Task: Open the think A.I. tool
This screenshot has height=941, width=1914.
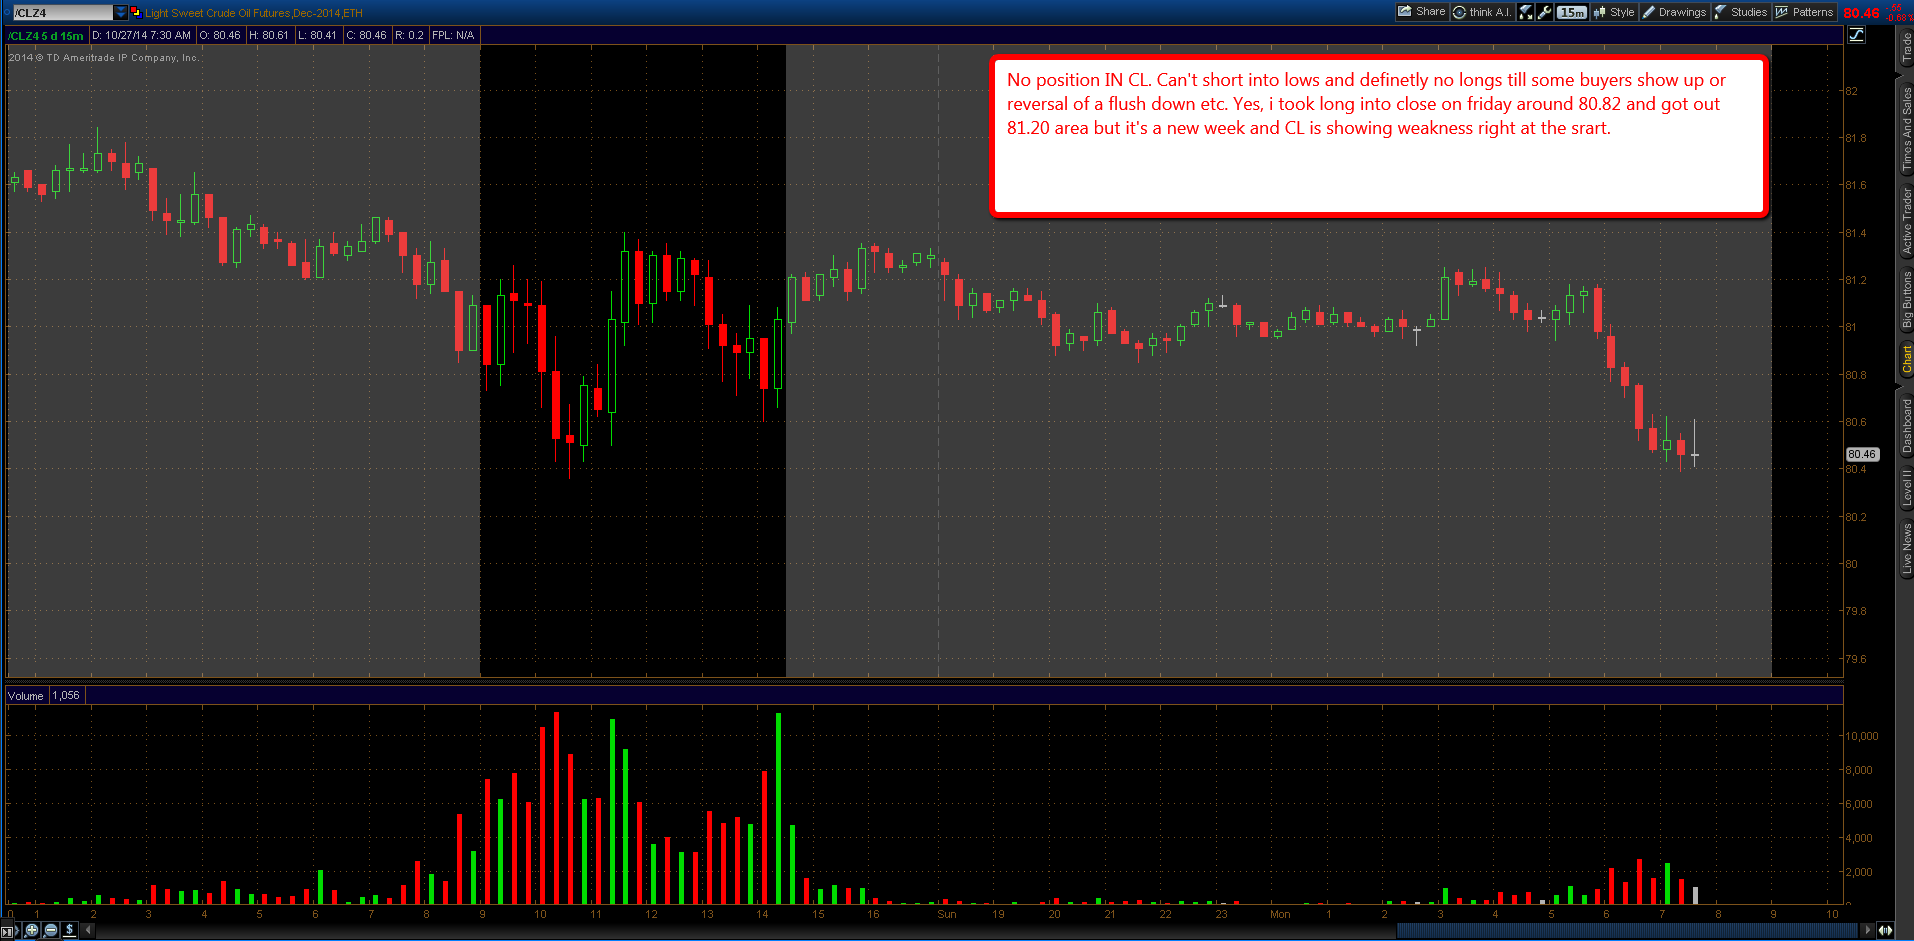Action: (1482, 12)
